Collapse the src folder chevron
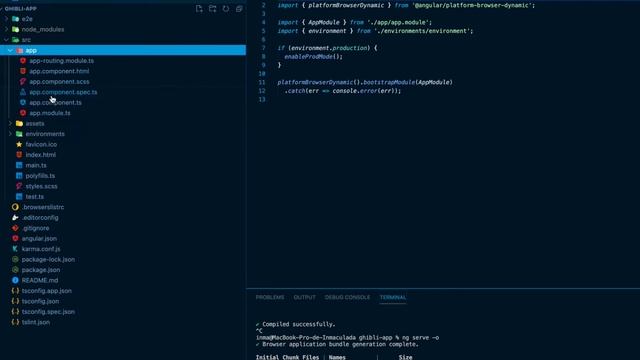The height and width of the screenshot is (360, 640). 6,40
